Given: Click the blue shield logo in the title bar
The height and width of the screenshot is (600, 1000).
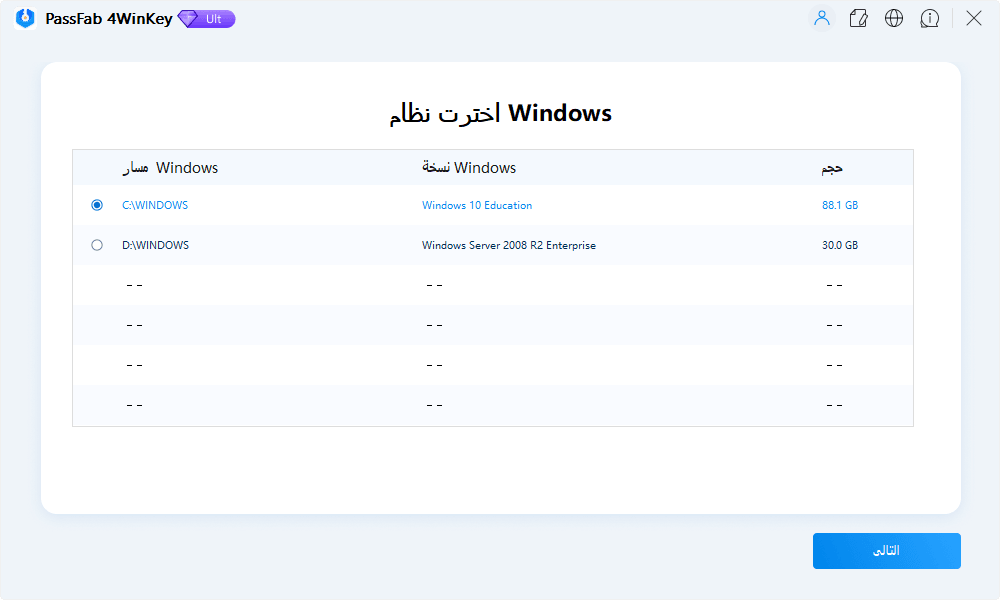Looking at the screenshot, I should (x=24, y=18).
